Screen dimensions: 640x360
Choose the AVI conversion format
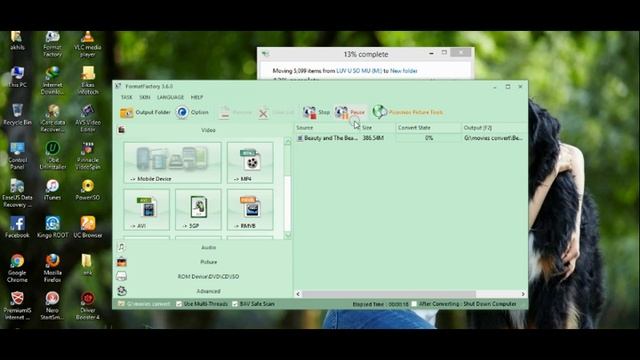pyautogui.click(x=147, y=209)
